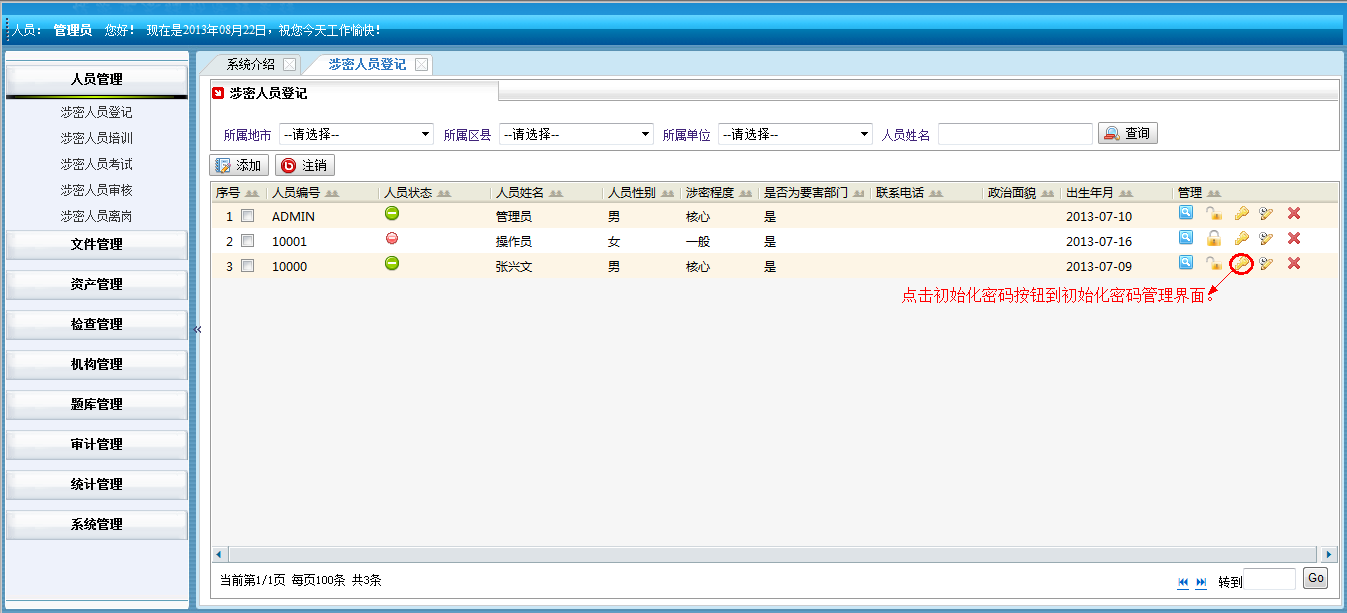Edit the ADMIN record with pencil icon
The height and width of the screenshot is (613, 1347).
click(1266, 213)
